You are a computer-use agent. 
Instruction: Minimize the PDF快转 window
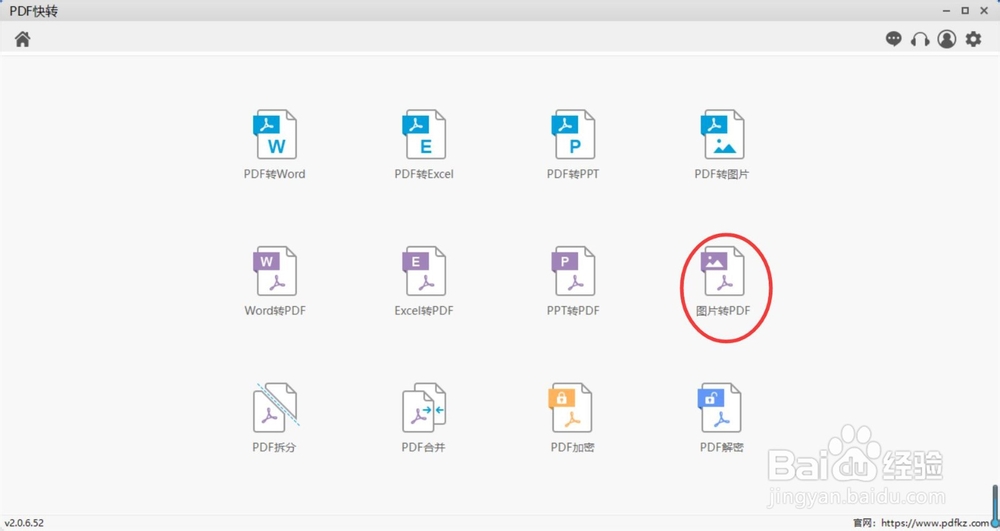[947, 11]
